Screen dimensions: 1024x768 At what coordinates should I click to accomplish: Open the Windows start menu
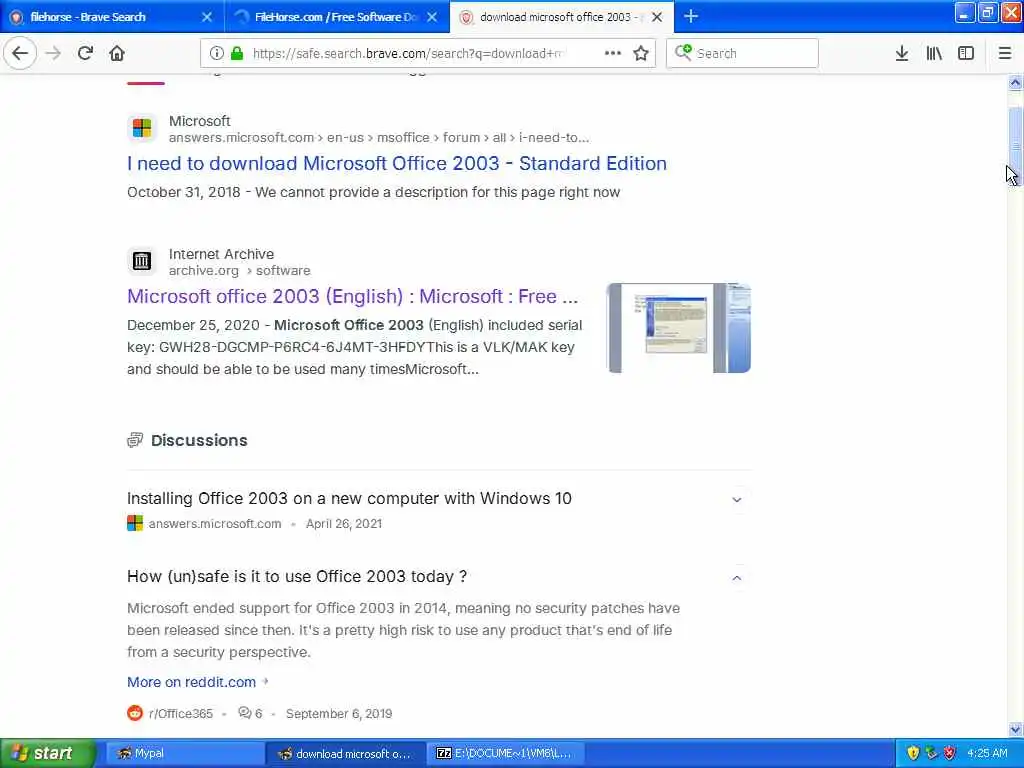(47, 753)
